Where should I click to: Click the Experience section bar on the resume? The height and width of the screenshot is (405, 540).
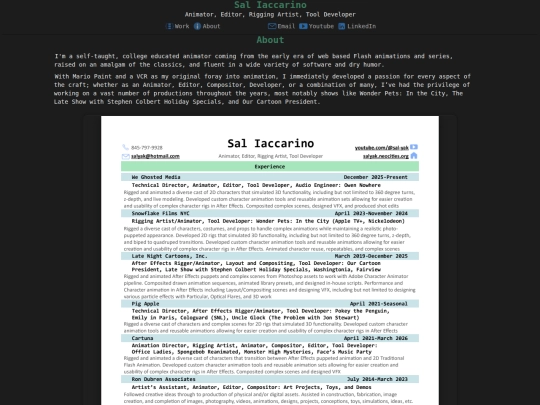pos(270,166)
